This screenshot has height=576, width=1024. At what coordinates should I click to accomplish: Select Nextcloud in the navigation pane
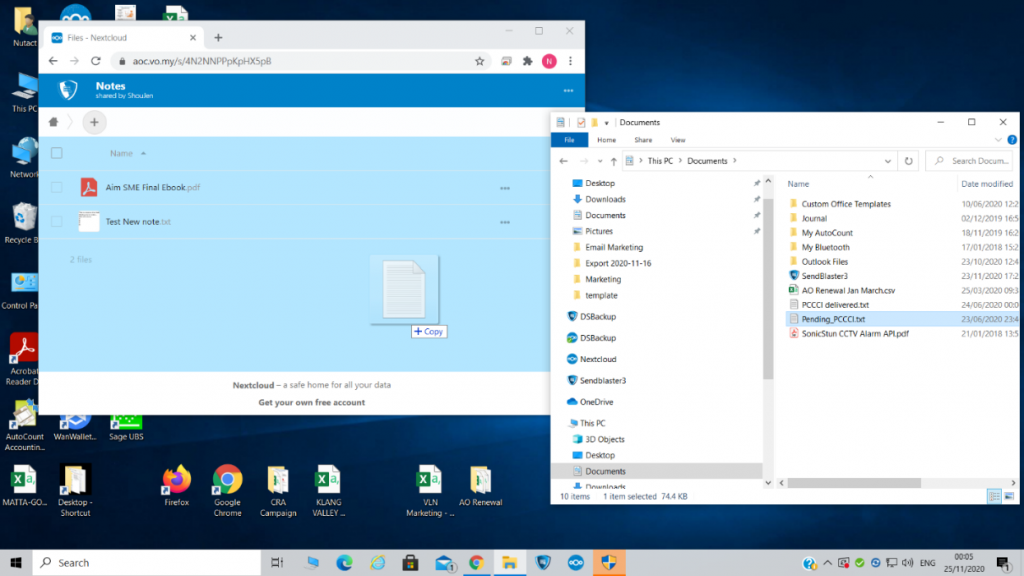pyautogui.click(x=598, y=359)
